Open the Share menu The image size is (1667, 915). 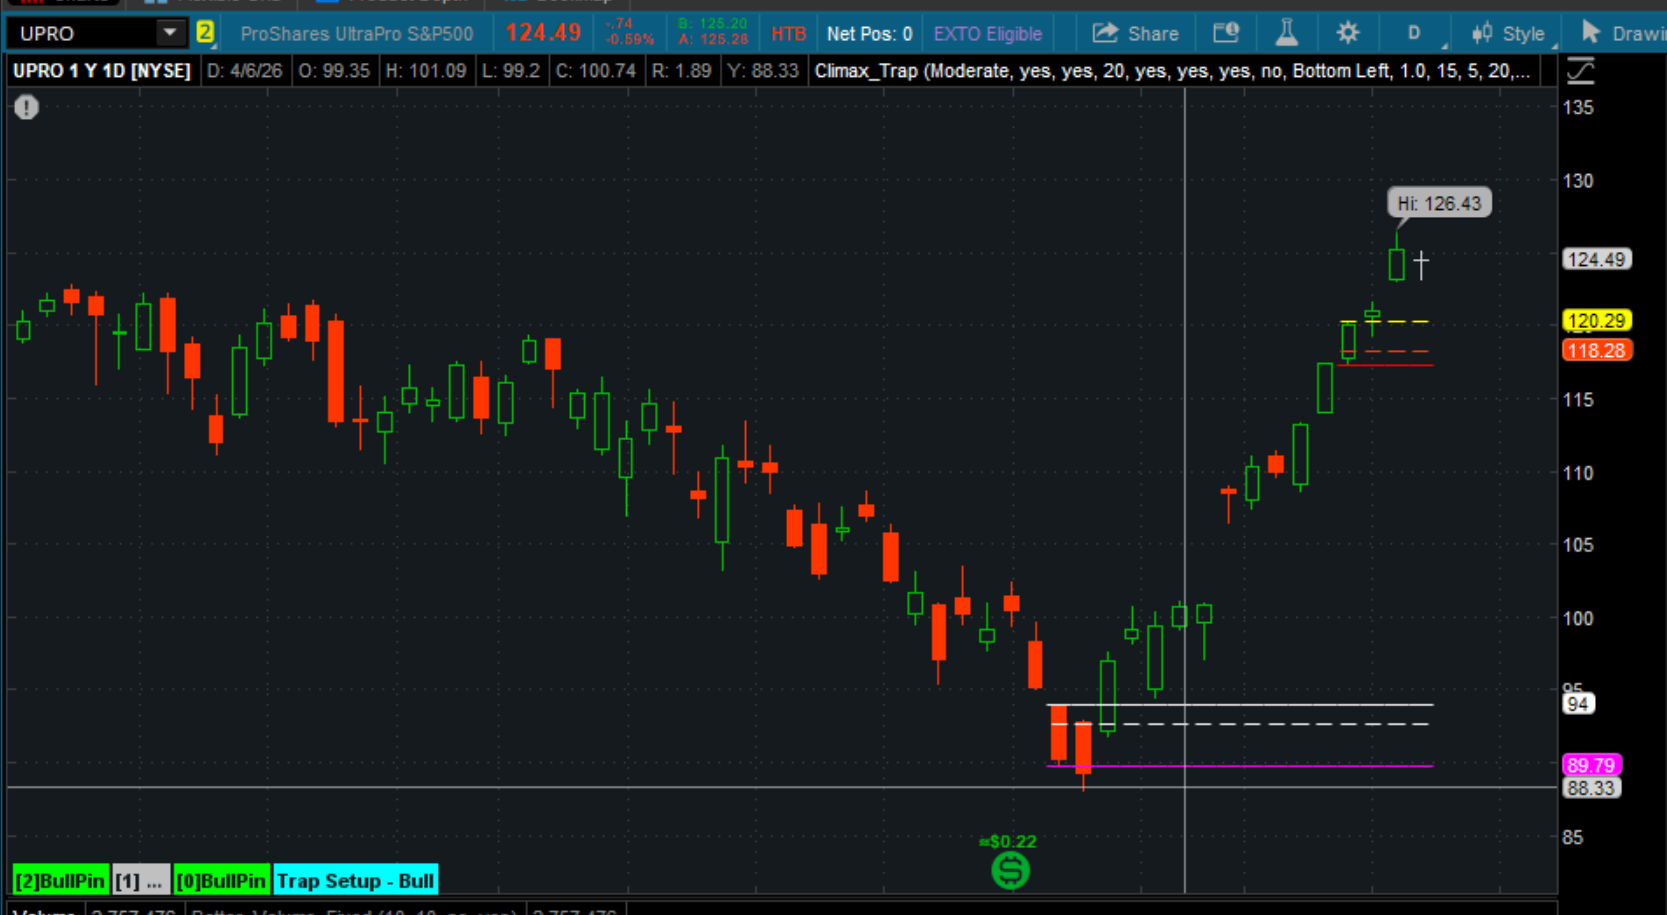[x=1135, y=34]
